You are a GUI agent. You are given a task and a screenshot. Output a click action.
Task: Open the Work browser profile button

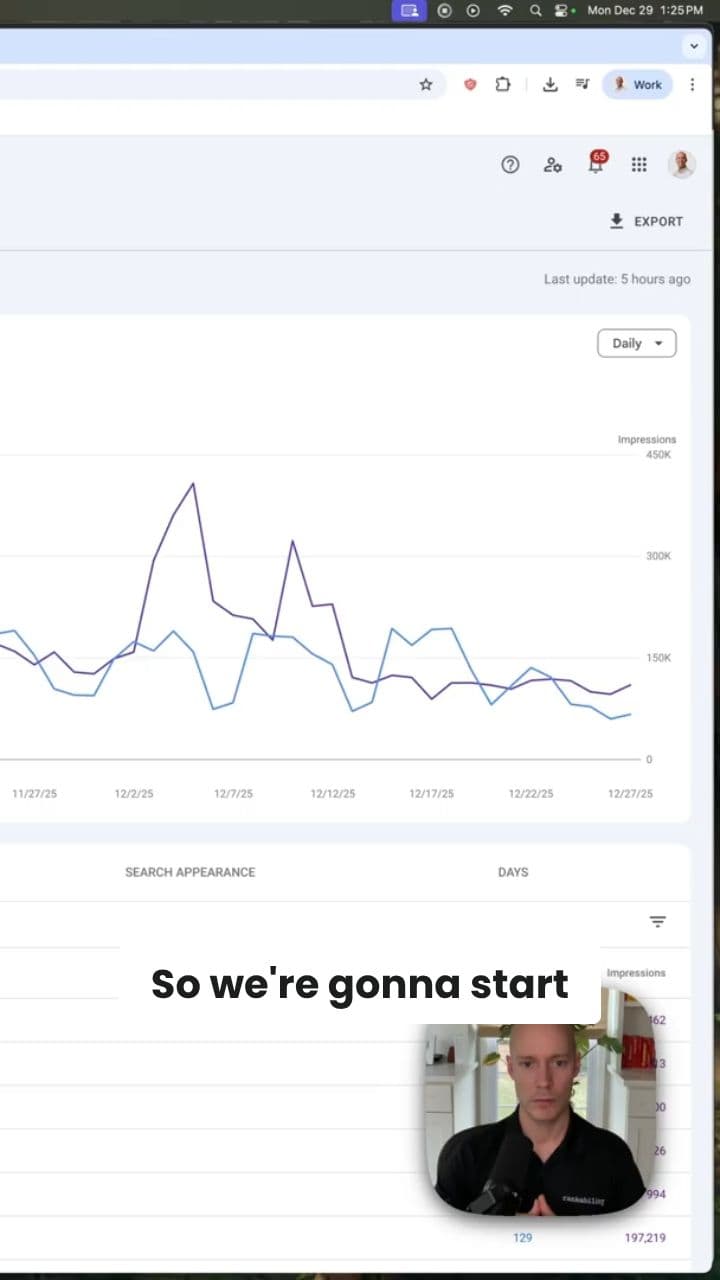pos(637,85)
